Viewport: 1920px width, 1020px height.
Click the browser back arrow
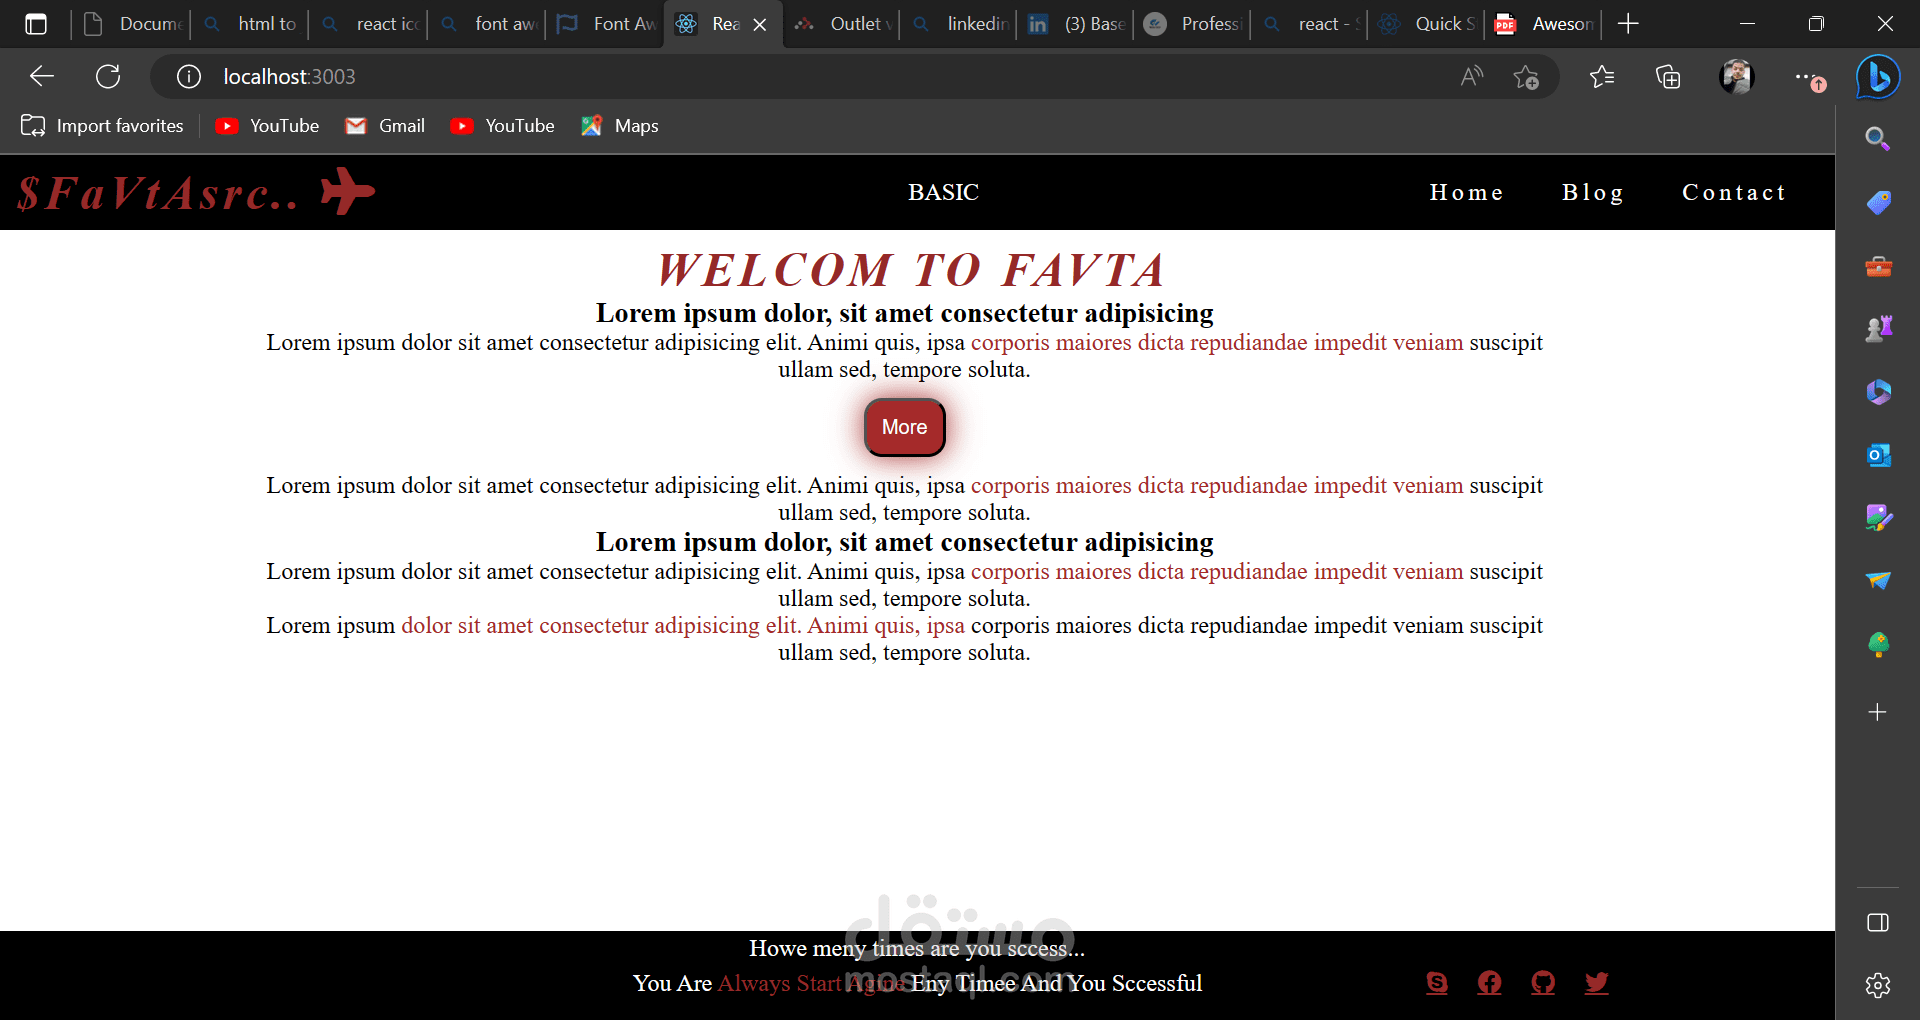(42, 76)
